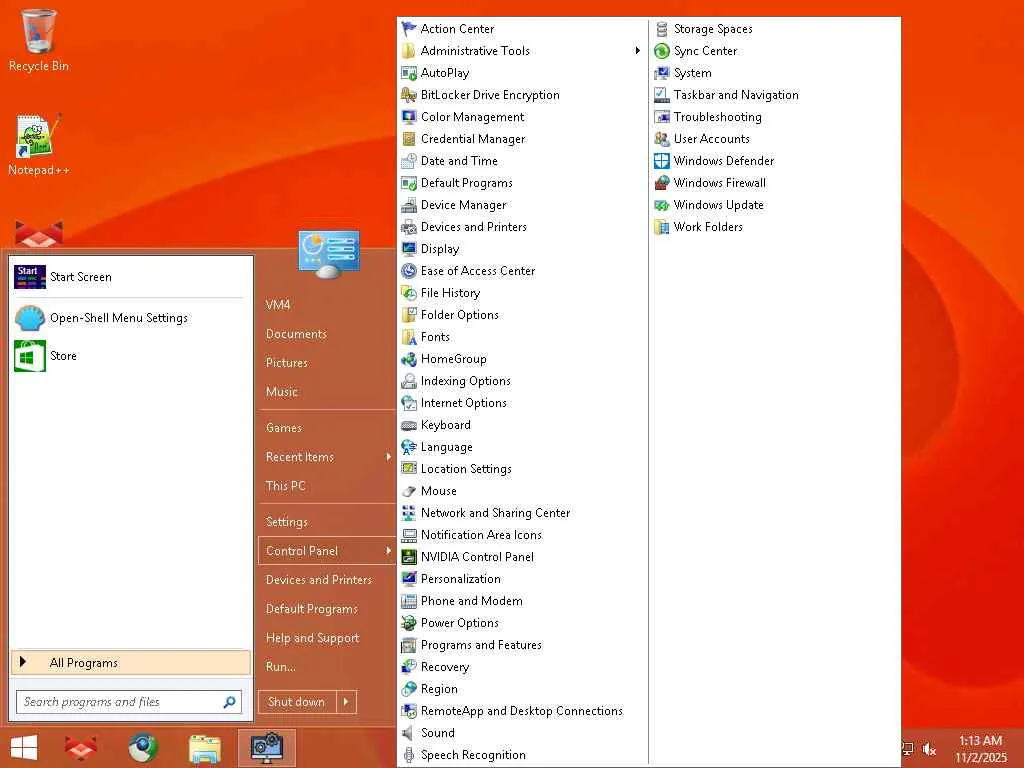Open shut down options arrow
Screen dimensions: 1024x768
tap(346, 702)
